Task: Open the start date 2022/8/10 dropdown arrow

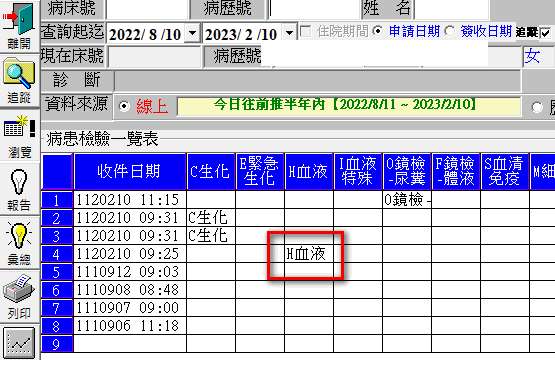Action: (193, 34)
